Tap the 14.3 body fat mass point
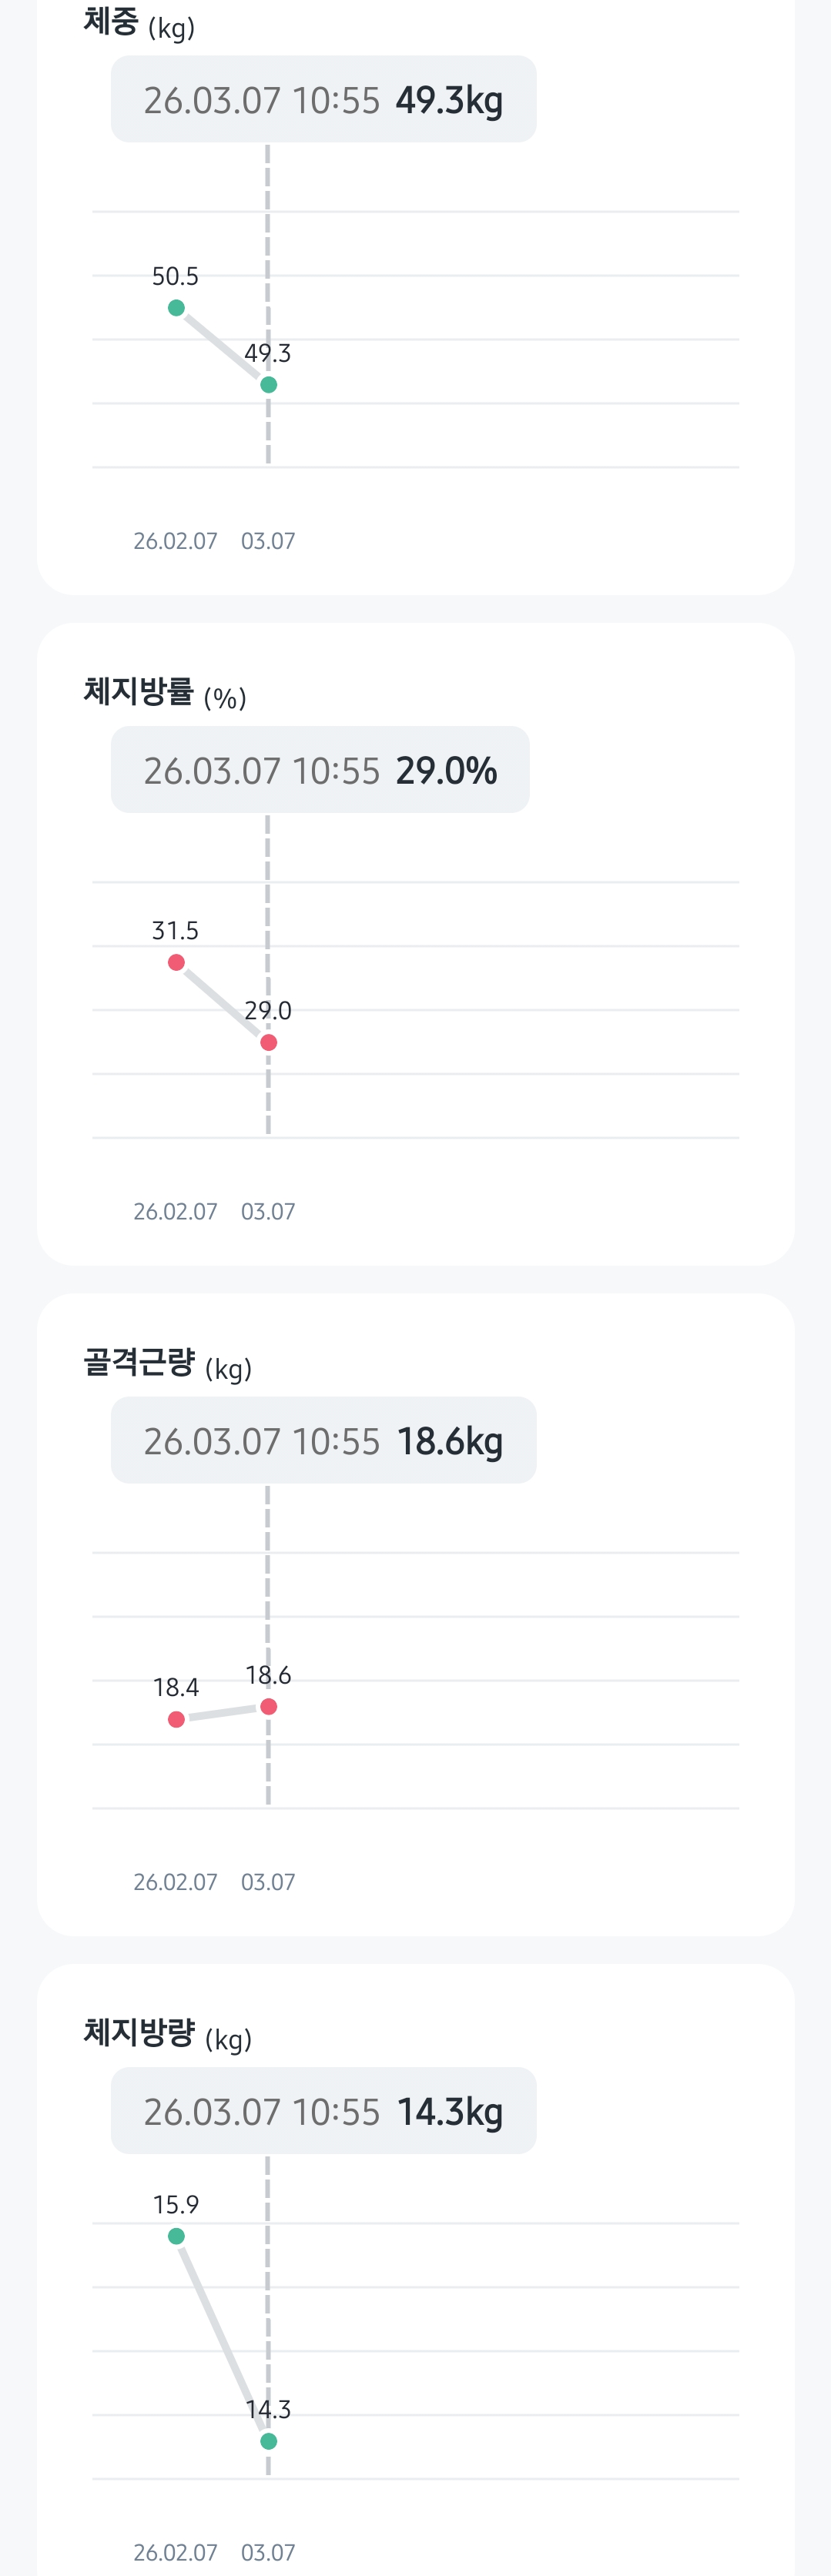This screenshot has height=2576, width=831. (268, 2441)
